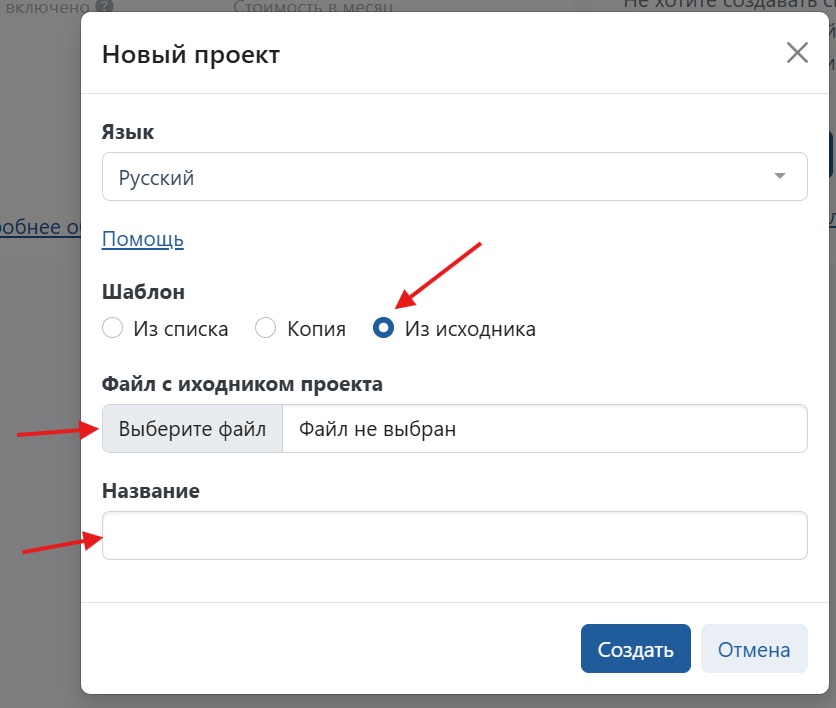Click the Шаблон section label
Viewport: 836px width, 708px height.
(144, 291)
